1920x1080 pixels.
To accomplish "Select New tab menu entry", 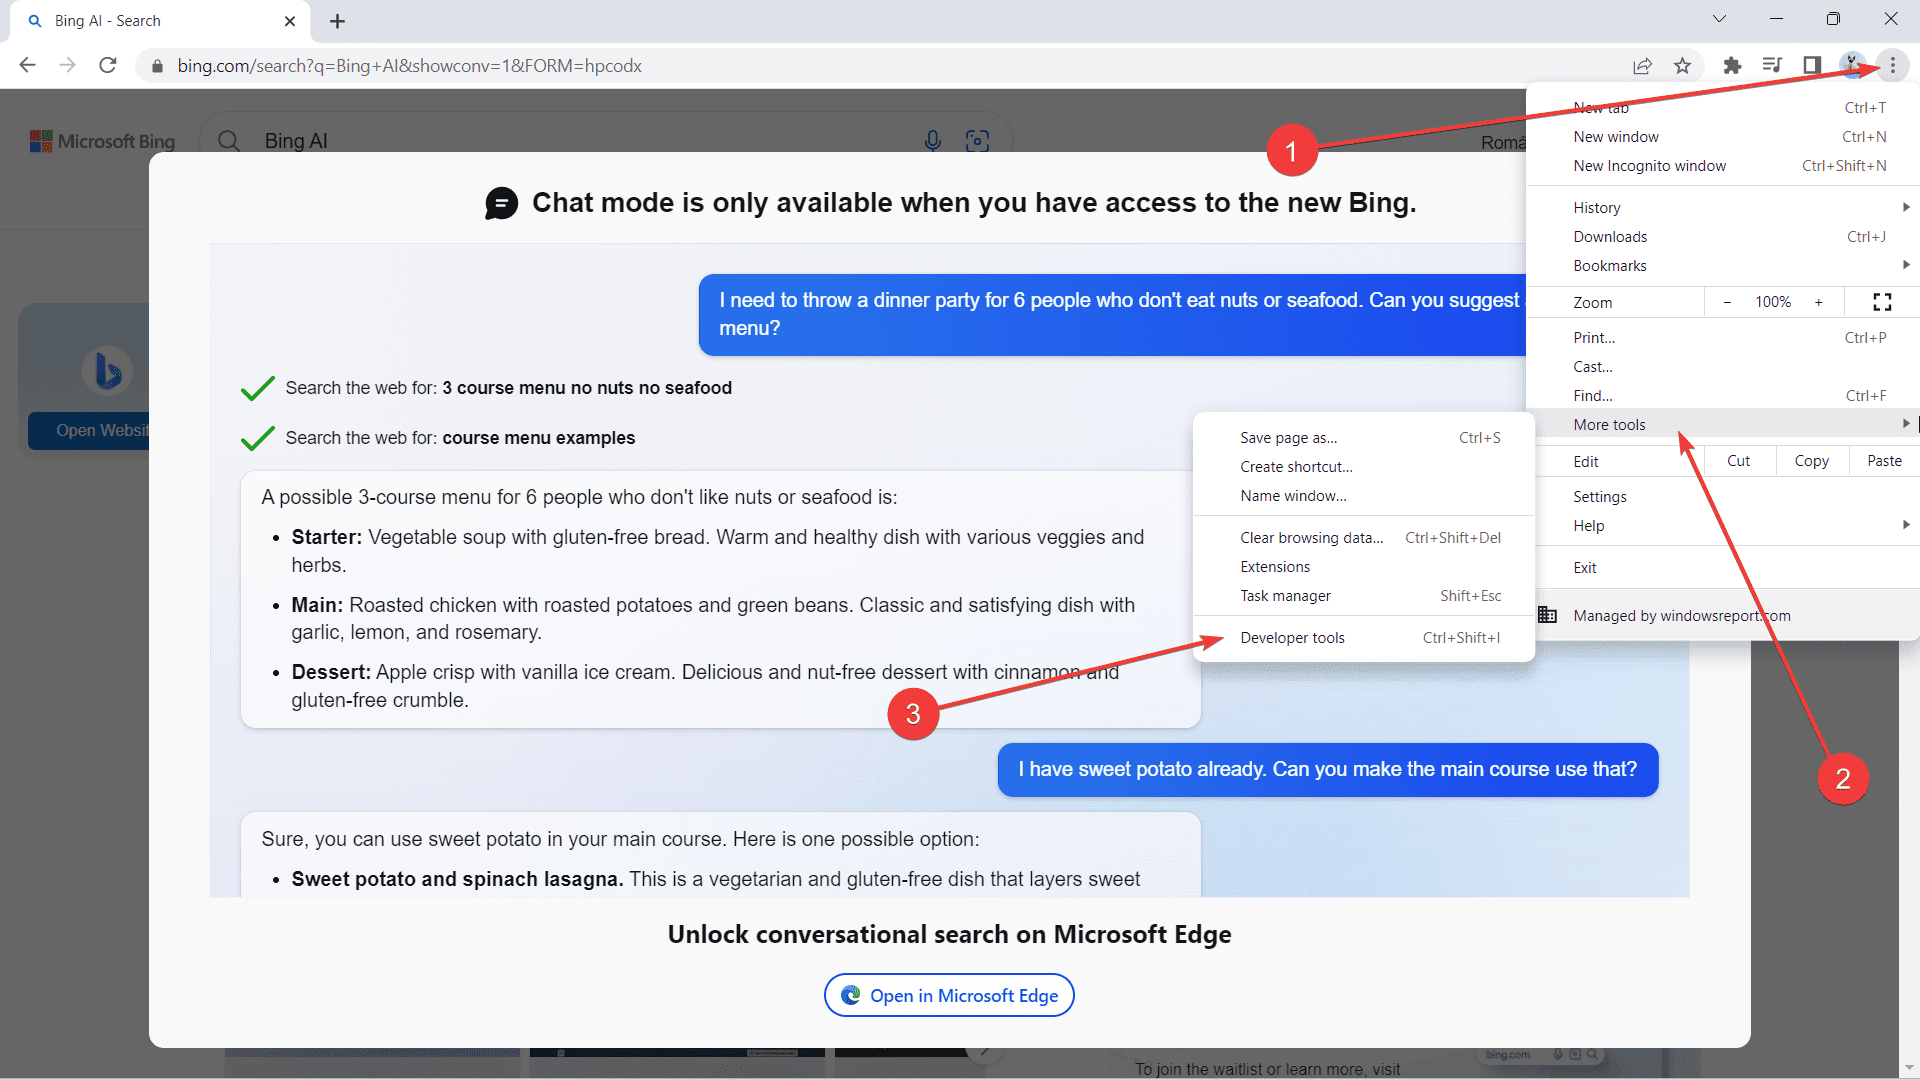I will click(x=1723, y=108).
